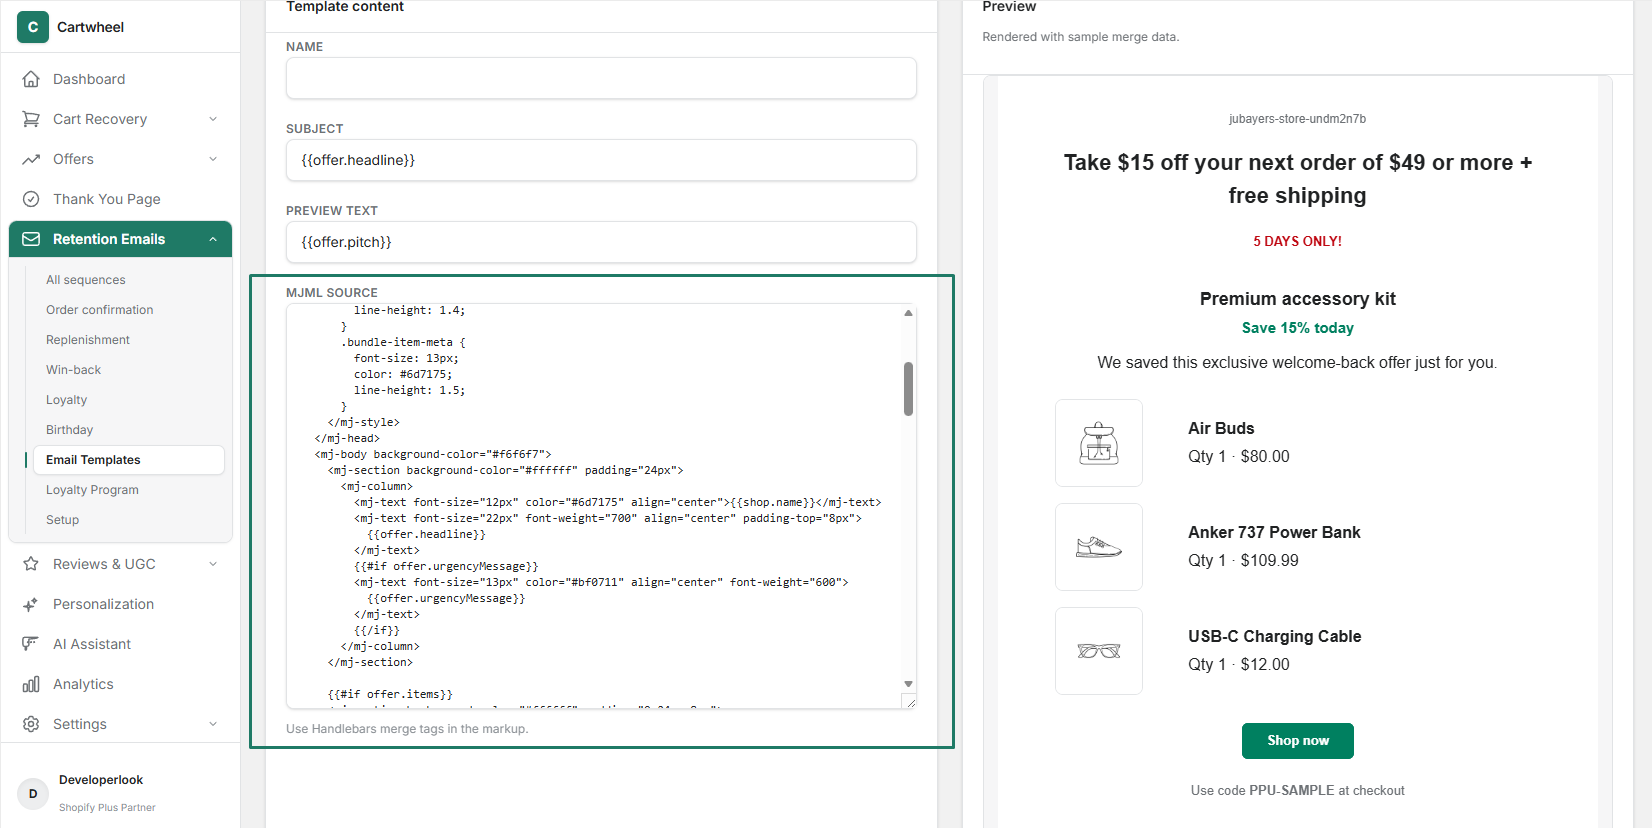Click the MJML source scrollbar thumb
The image size is (1652, 828).
click(908, 389)
